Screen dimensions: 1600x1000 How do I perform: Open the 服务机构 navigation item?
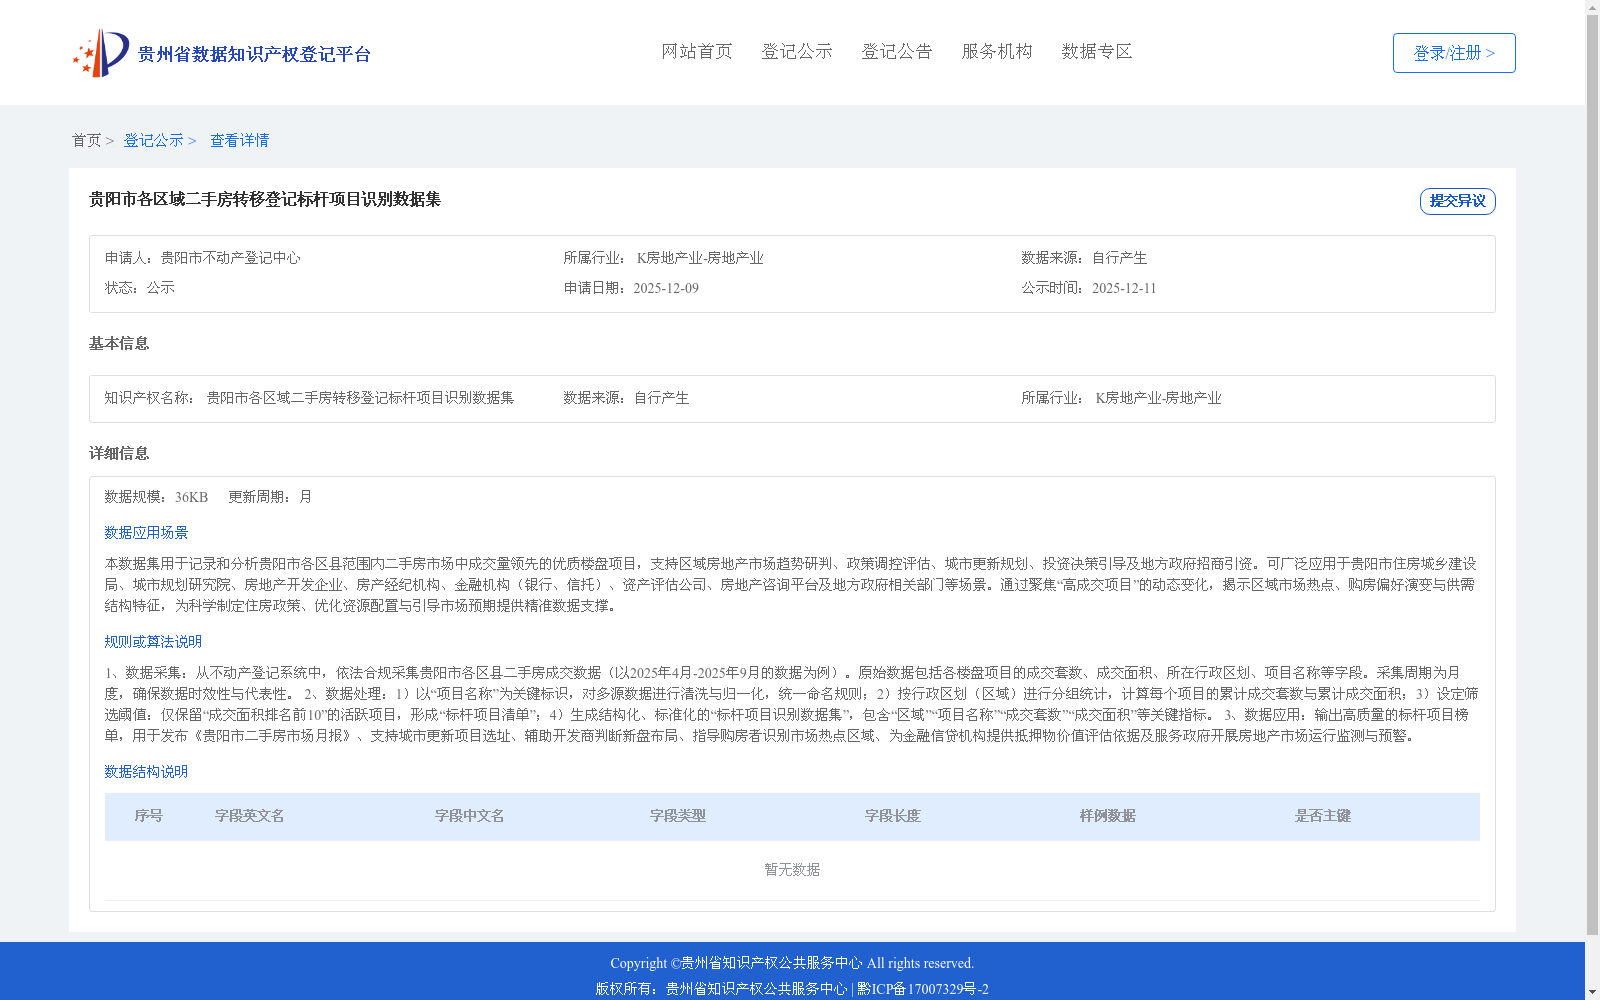pyautogui.click(x=997, y=51)
